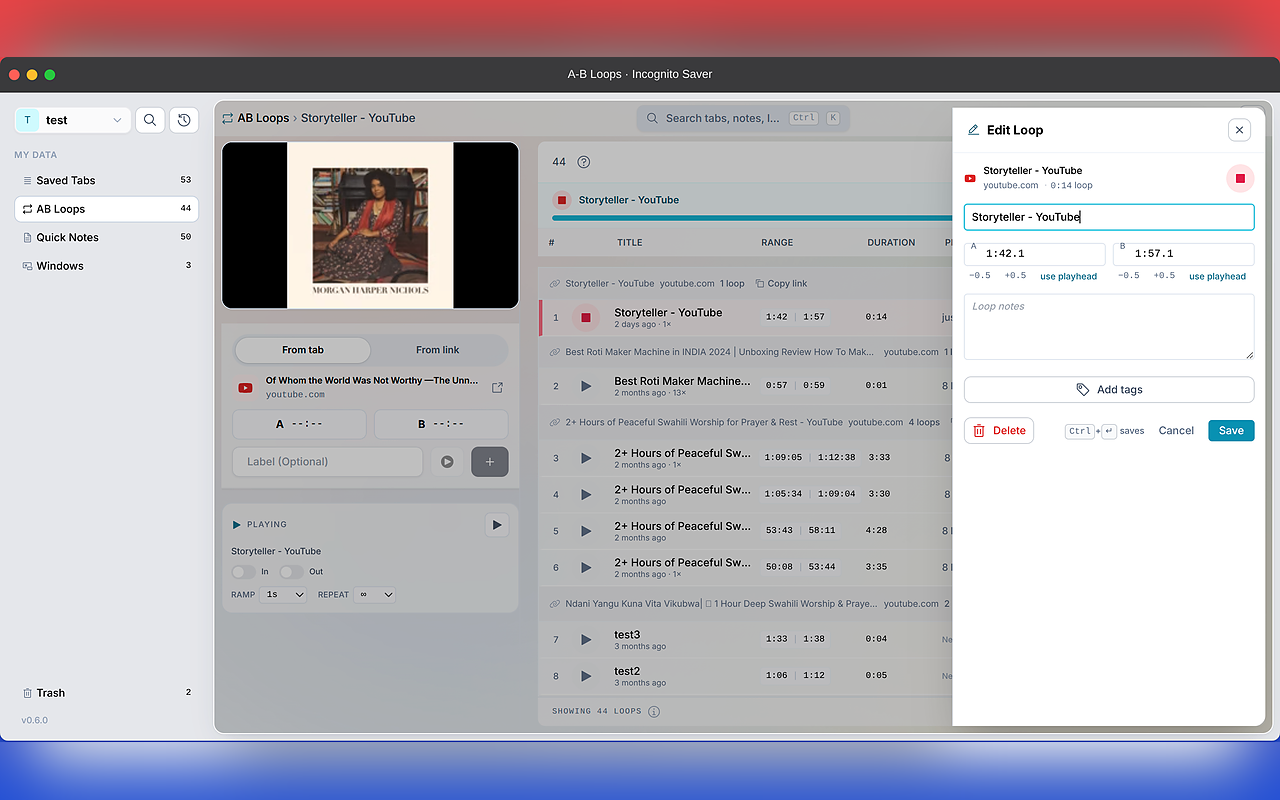The image size is (1280, 800).
Task: Click use playhead under the A time
Action: (x=1068, y=276)
